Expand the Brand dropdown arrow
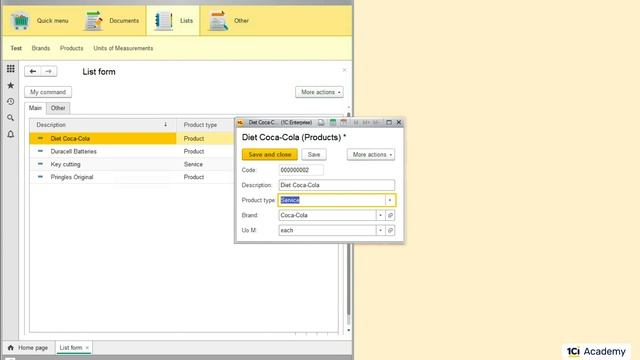This screenshot has height=360, width=640. [x=380, y=215]
